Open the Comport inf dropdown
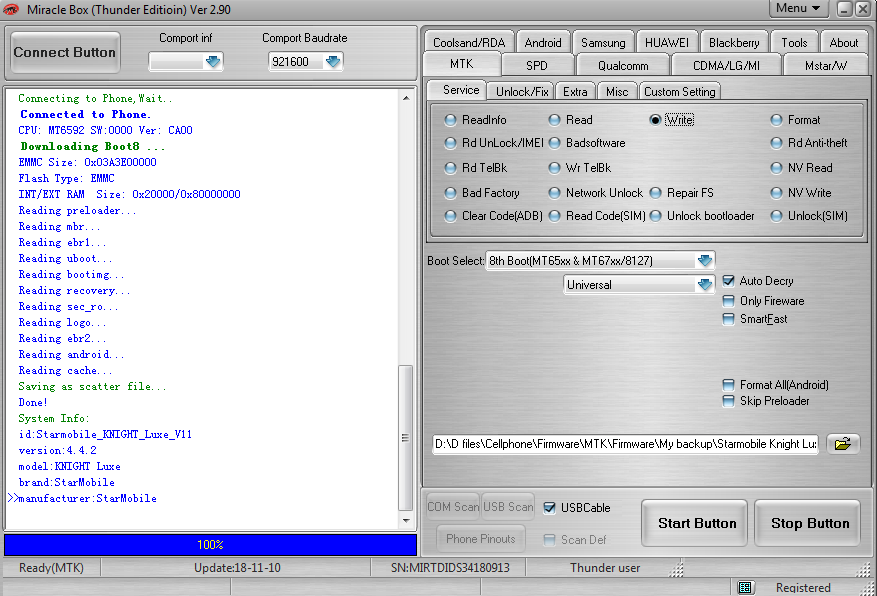Viewport: 877px width, 596px height. pyautogui.click(x=213, y=62)
